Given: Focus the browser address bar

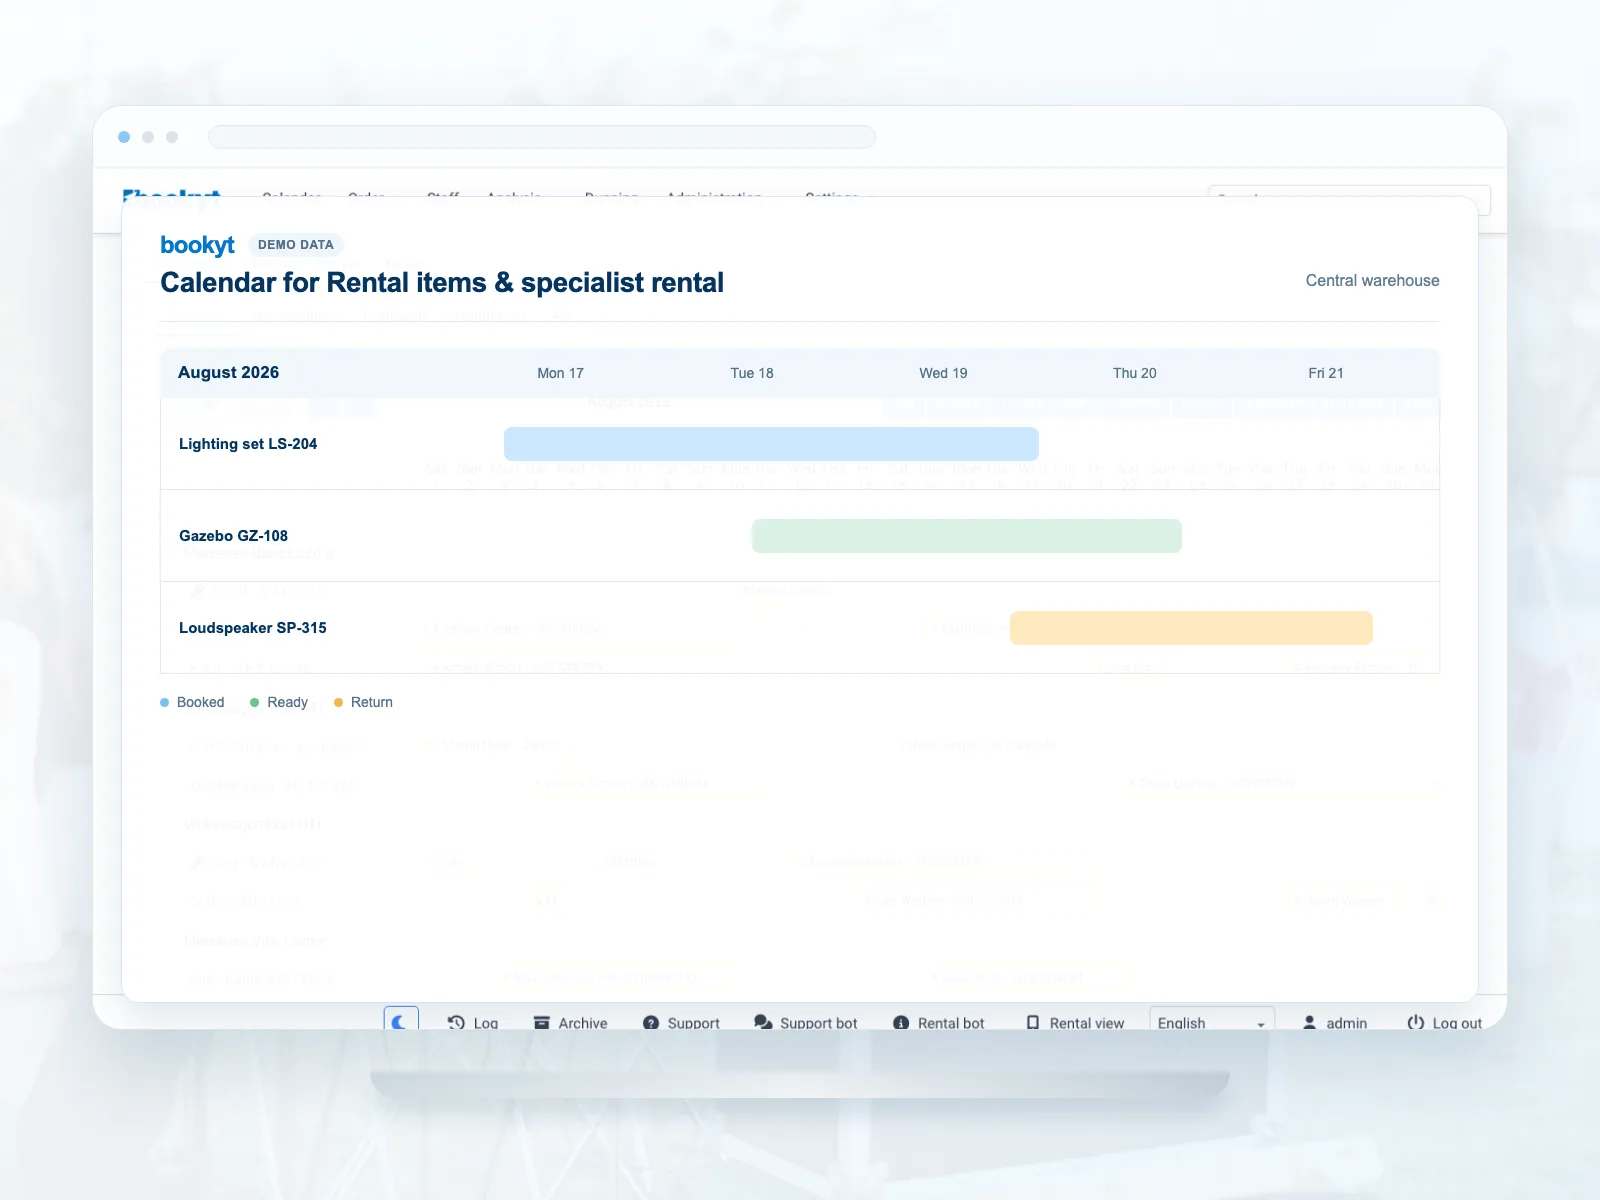Looking at the screenshot, I should click(x=541, y=137).
